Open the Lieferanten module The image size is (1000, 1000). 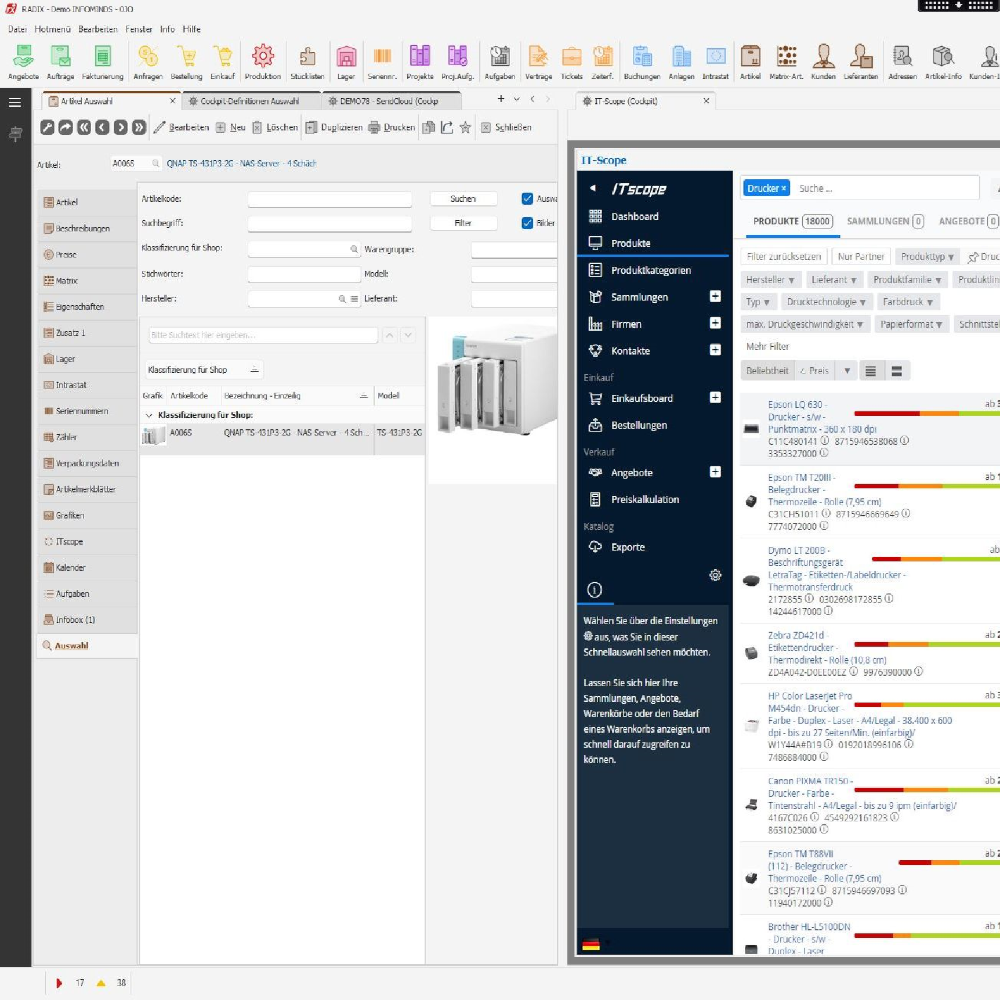coord(861,62)
